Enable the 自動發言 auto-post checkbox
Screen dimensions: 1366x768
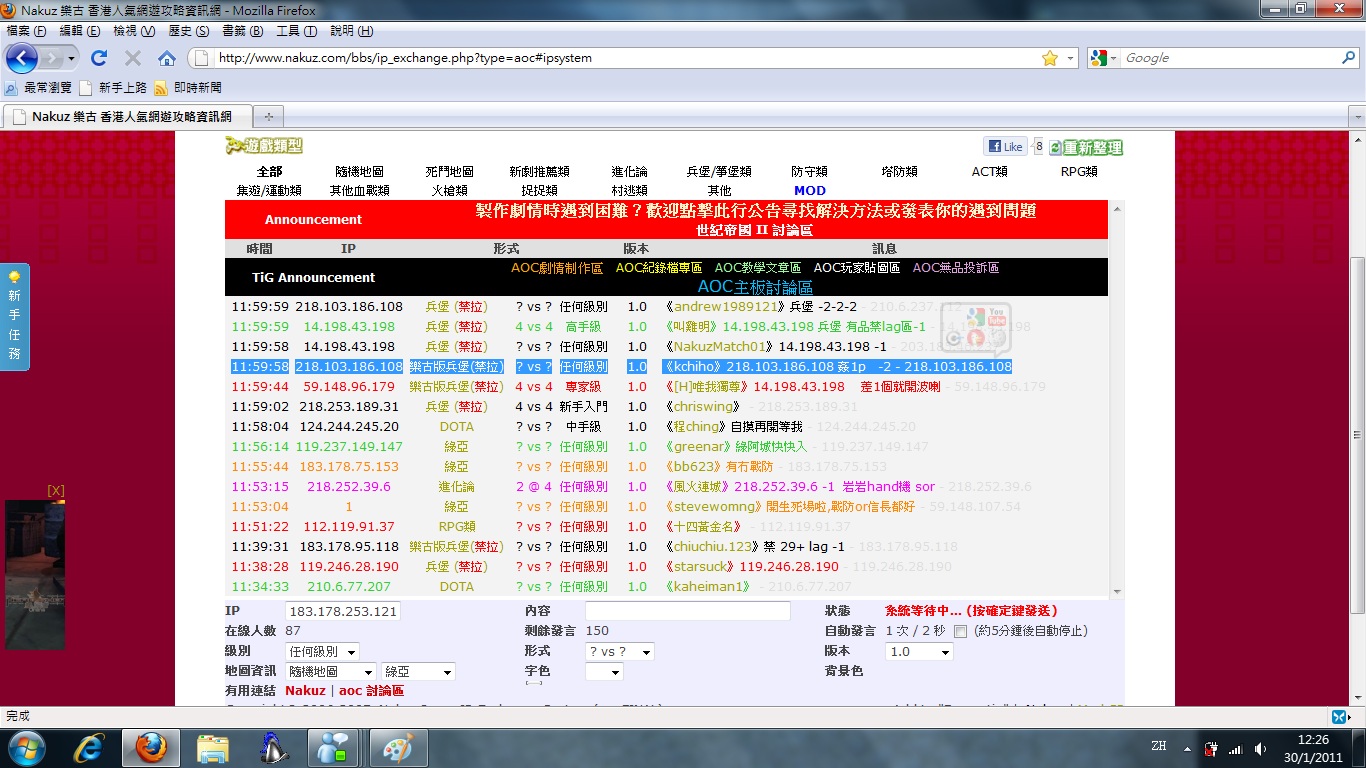[961, 631]
